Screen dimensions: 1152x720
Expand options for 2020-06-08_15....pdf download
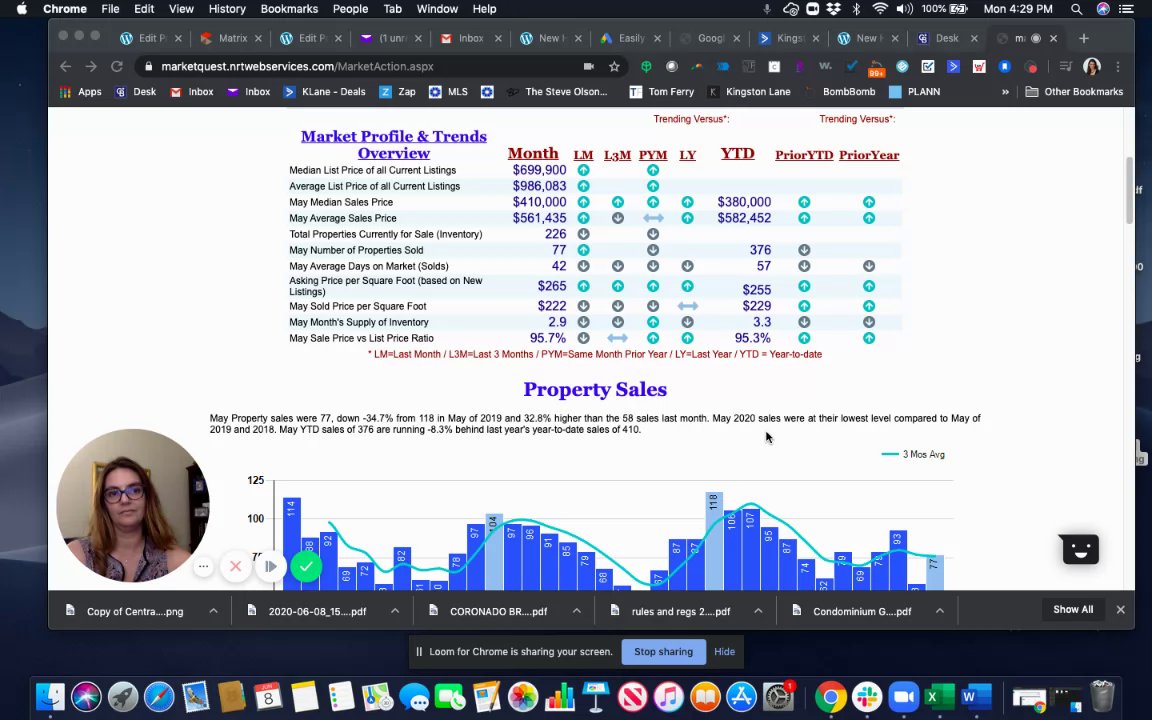pyautogui.click(x=395, y=611)
